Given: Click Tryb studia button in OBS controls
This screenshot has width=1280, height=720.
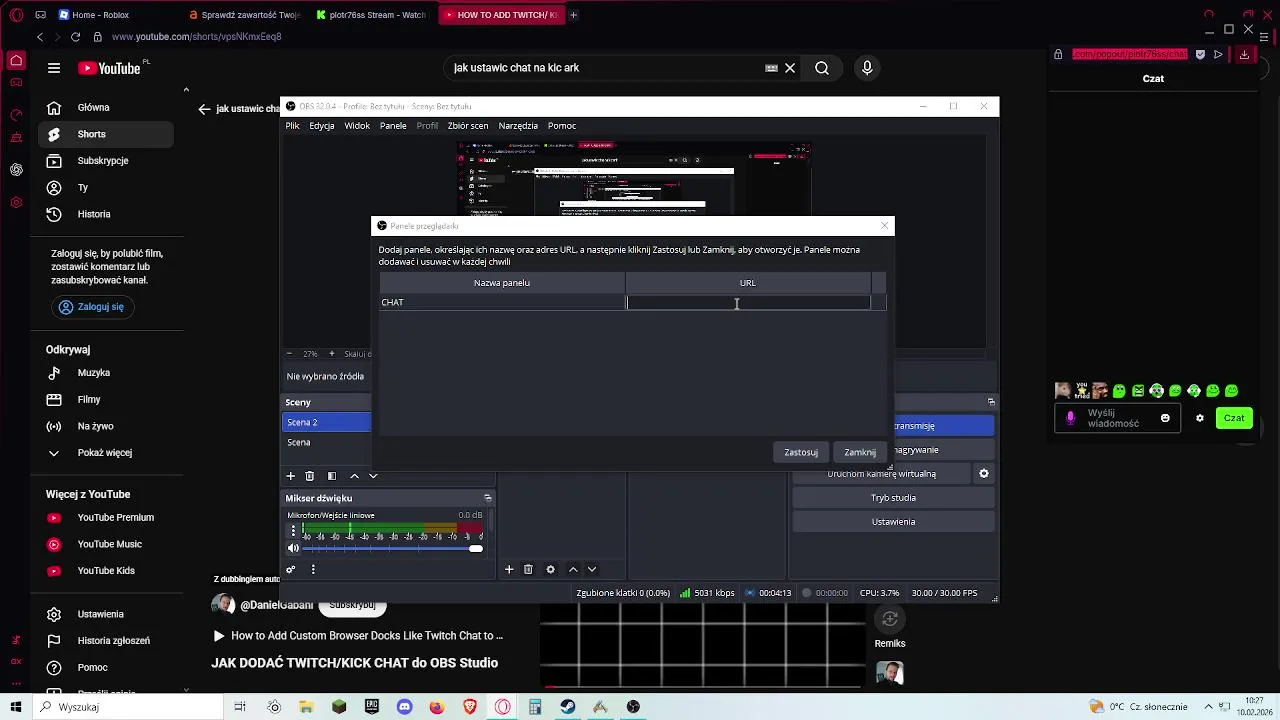Looking at the screenshot, I should (x=893, y=498).
